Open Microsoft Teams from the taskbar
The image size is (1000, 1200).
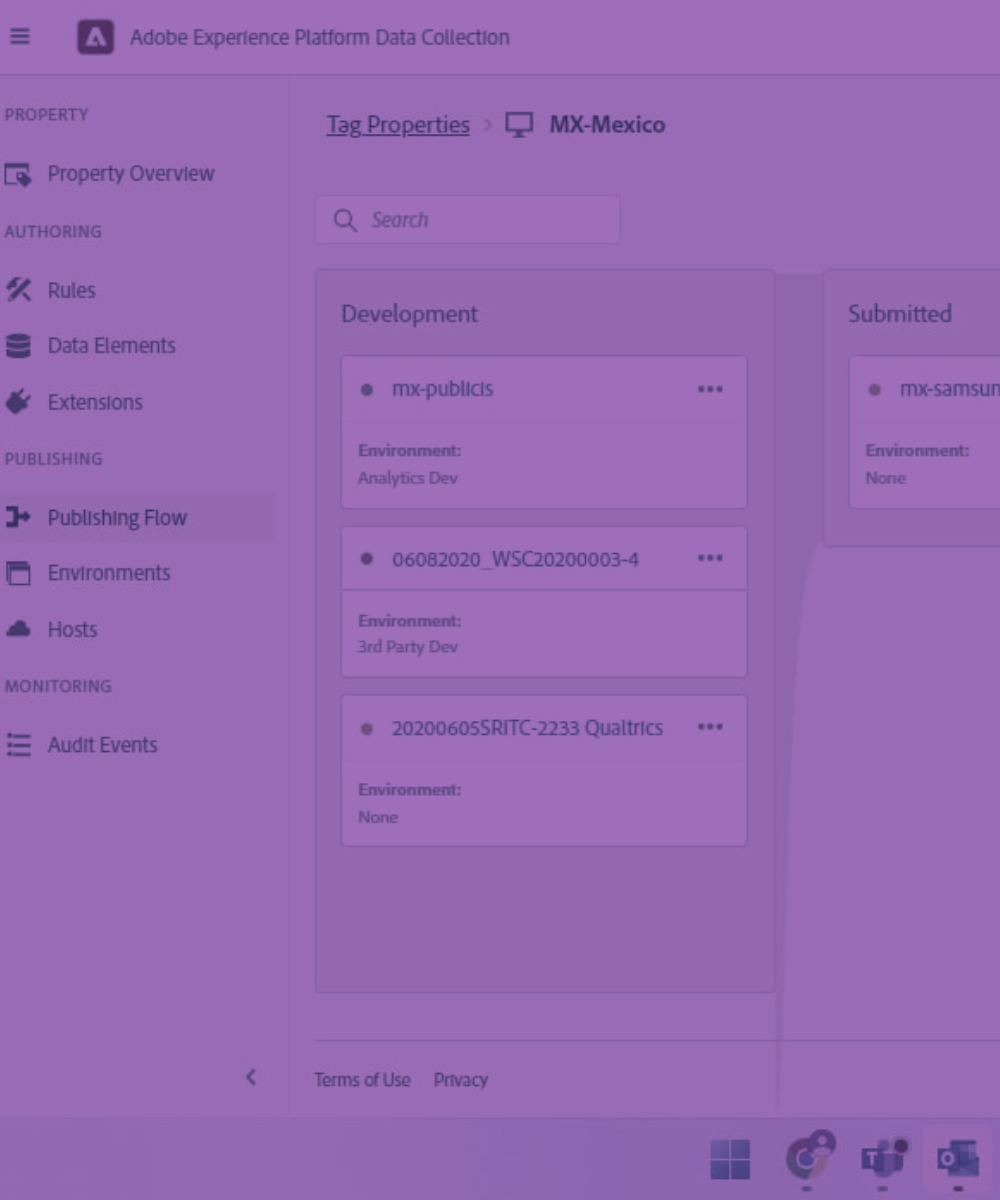point(882,1160)
